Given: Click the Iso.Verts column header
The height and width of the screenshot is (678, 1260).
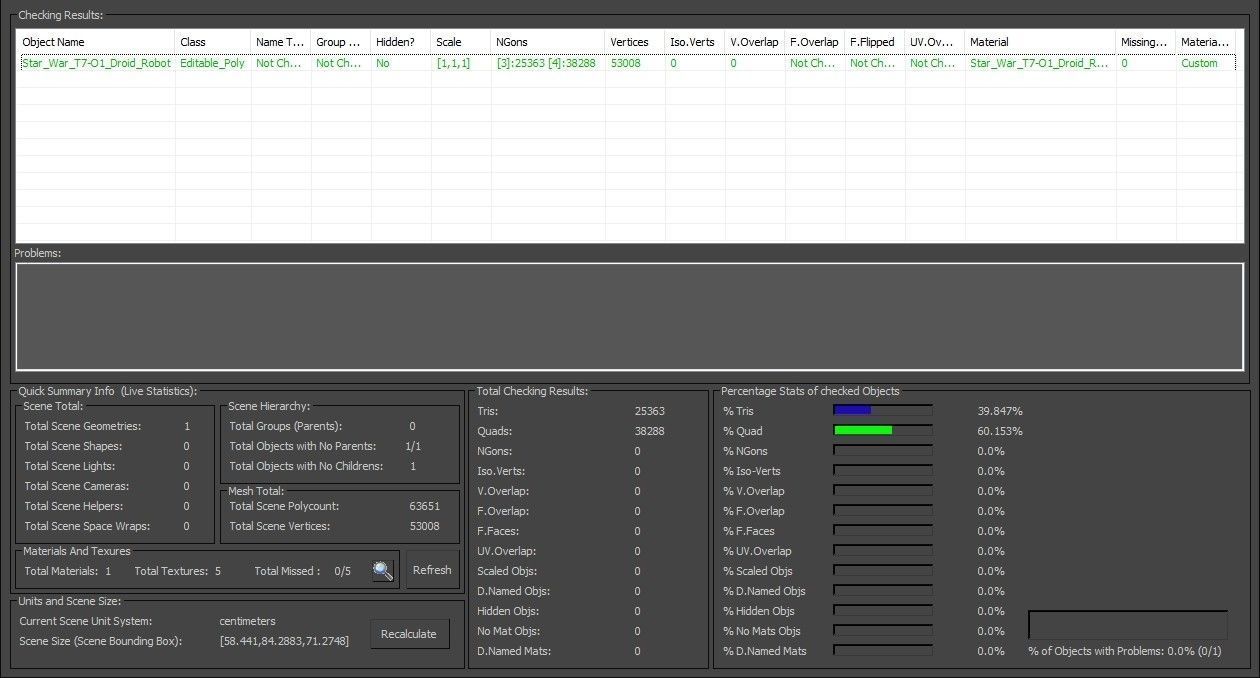Looking at the screenshot, I should tap(695, 42).
